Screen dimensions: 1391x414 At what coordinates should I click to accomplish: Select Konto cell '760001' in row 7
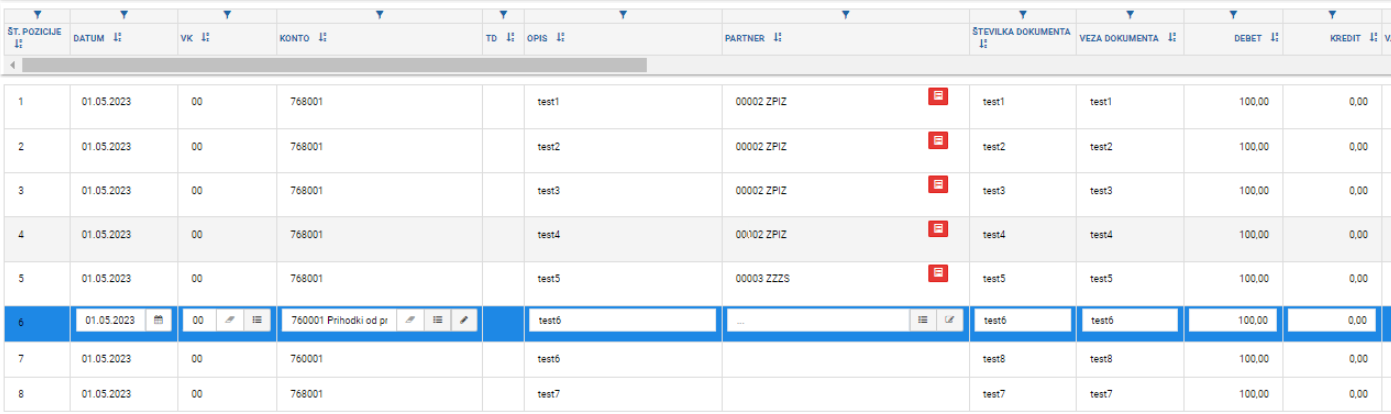tap(380, 358)
